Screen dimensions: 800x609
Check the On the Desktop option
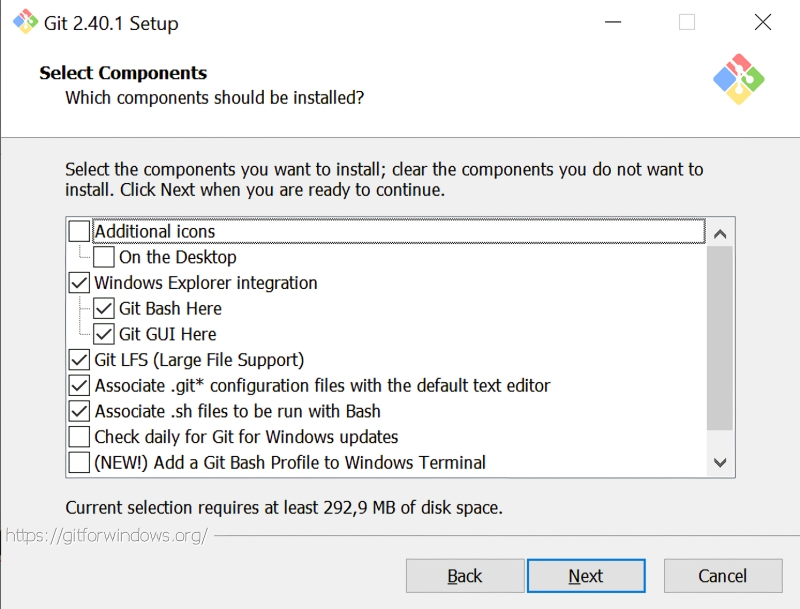(104, 257)
